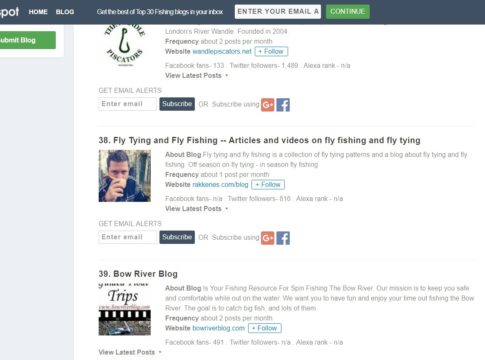Expand View Latest Posts for Fly Tying blog
The height and width of the screenshot is (360, 485).
[x=197, y=209]
